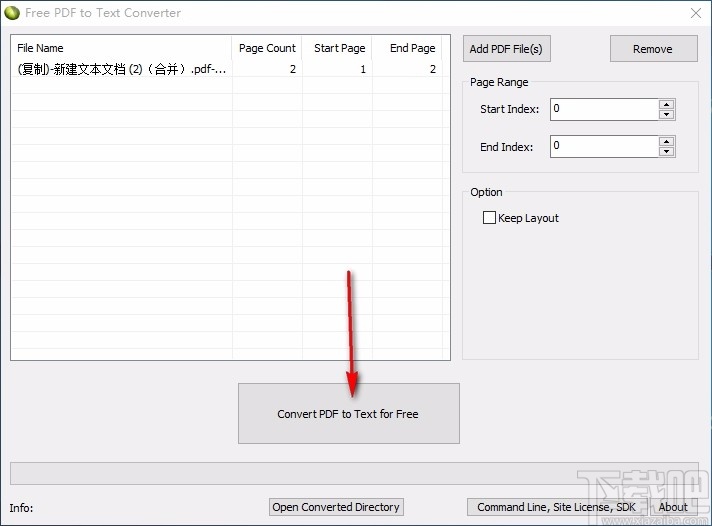712x526 pixels.
Task: Start Convert PDF to Text for Free
Action: 349,413
